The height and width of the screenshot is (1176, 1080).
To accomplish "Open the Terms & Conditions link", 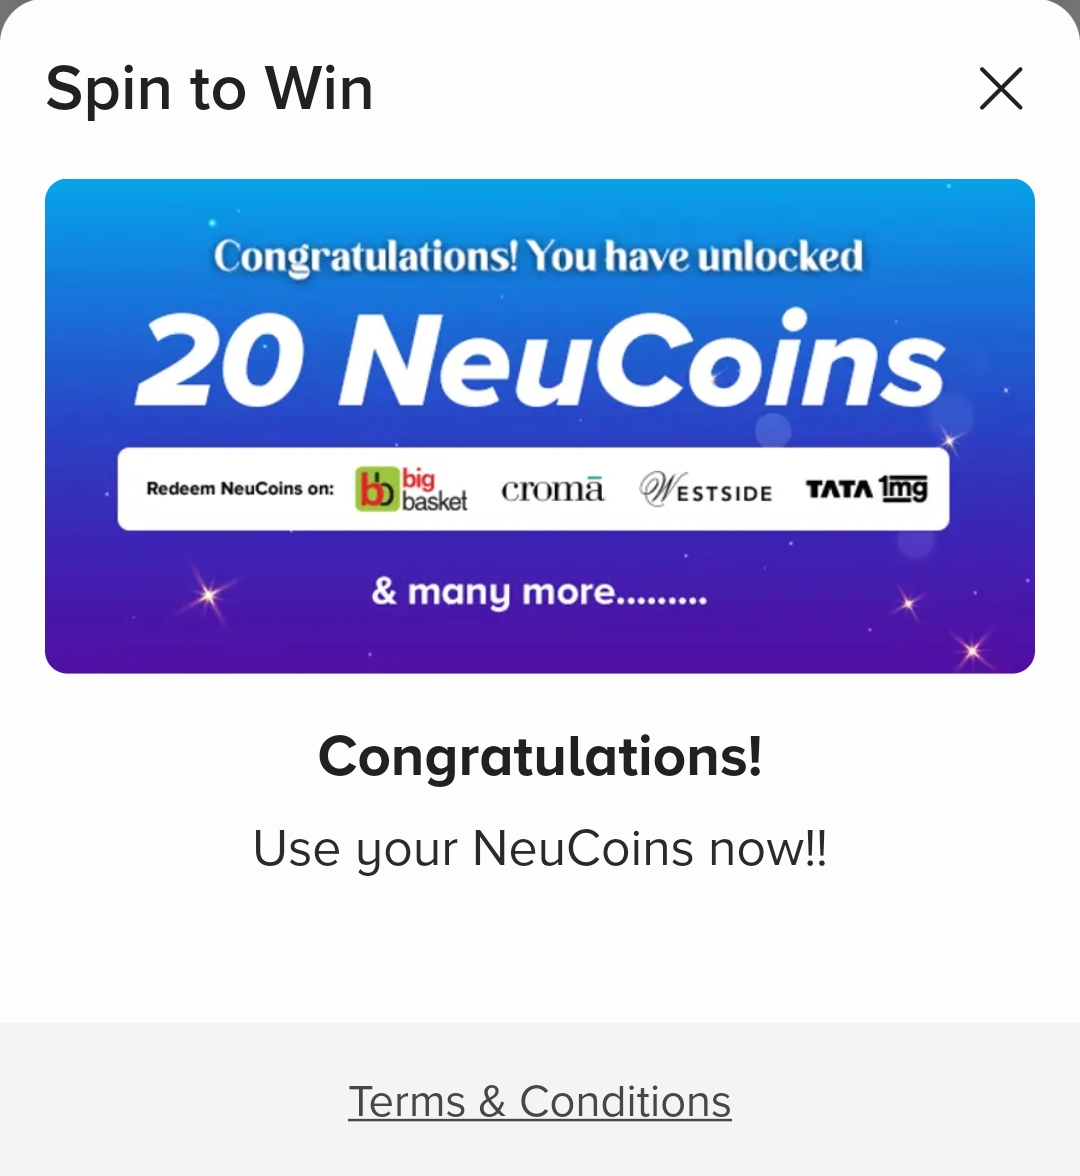I will [x=540, y=1102].
